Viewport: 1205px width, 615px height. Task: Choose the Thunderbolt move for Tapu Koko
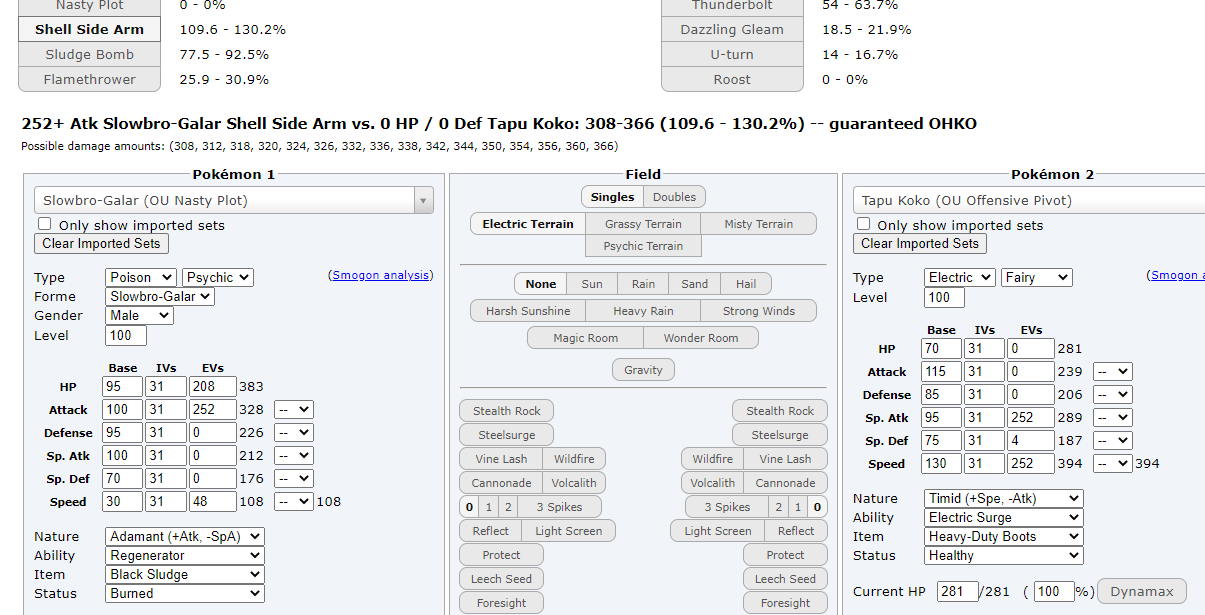[732, 6]
